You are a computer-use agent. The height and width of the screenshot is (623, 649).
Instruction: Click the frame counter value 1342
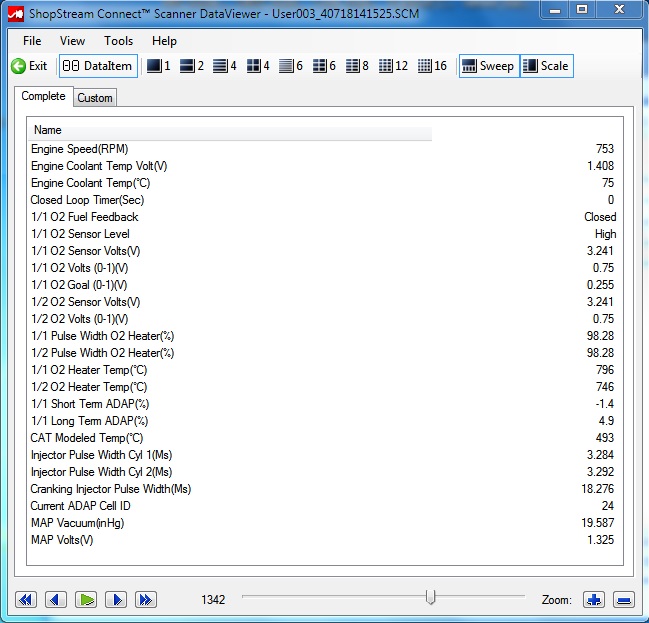[213, 600]
